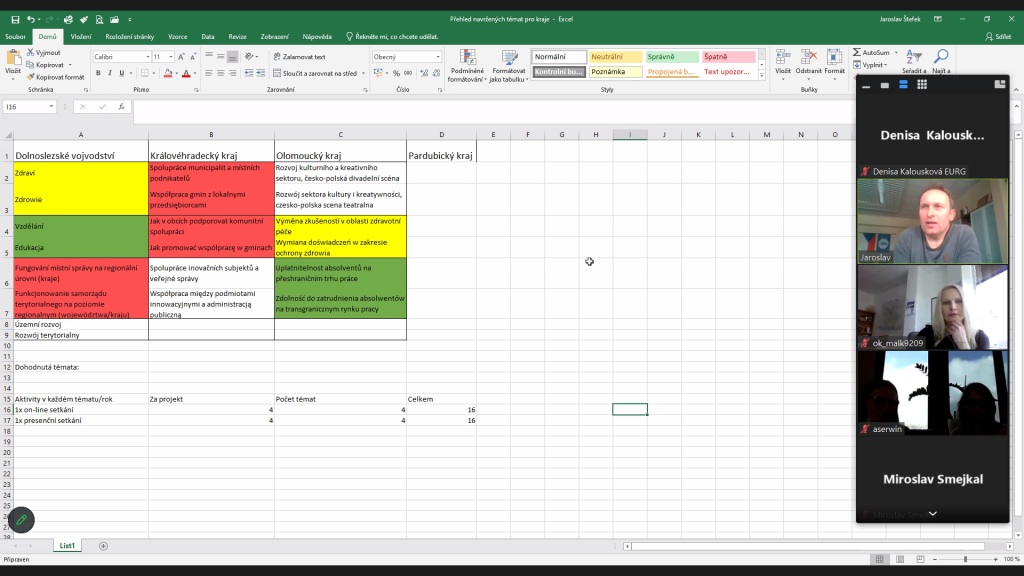The width and height of the screenshot is (1024, 576).
Task: Open Podmíněné formátování conditional formatting
Action: click(467, 66)
